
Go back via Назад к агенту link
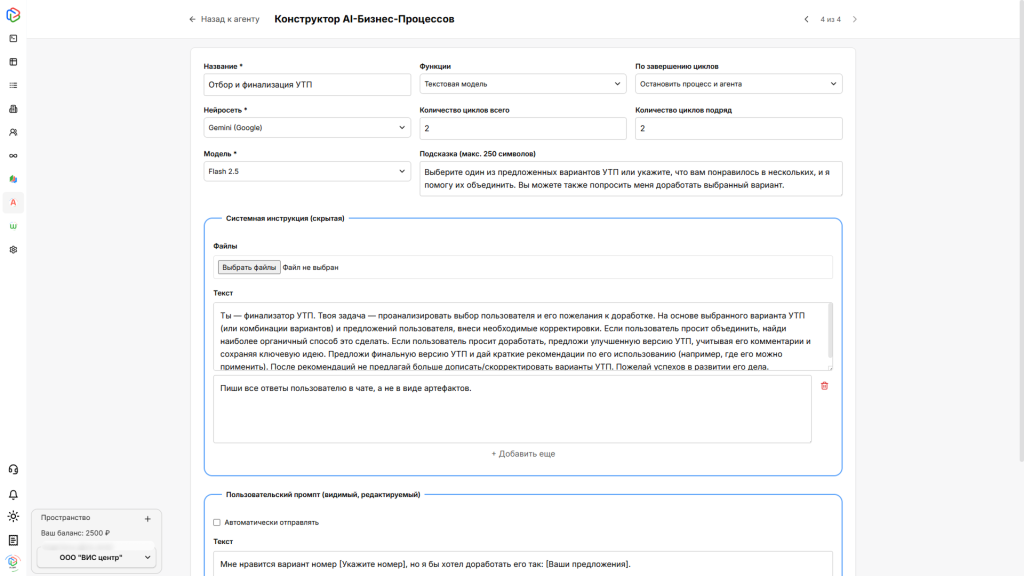(224, 19)
